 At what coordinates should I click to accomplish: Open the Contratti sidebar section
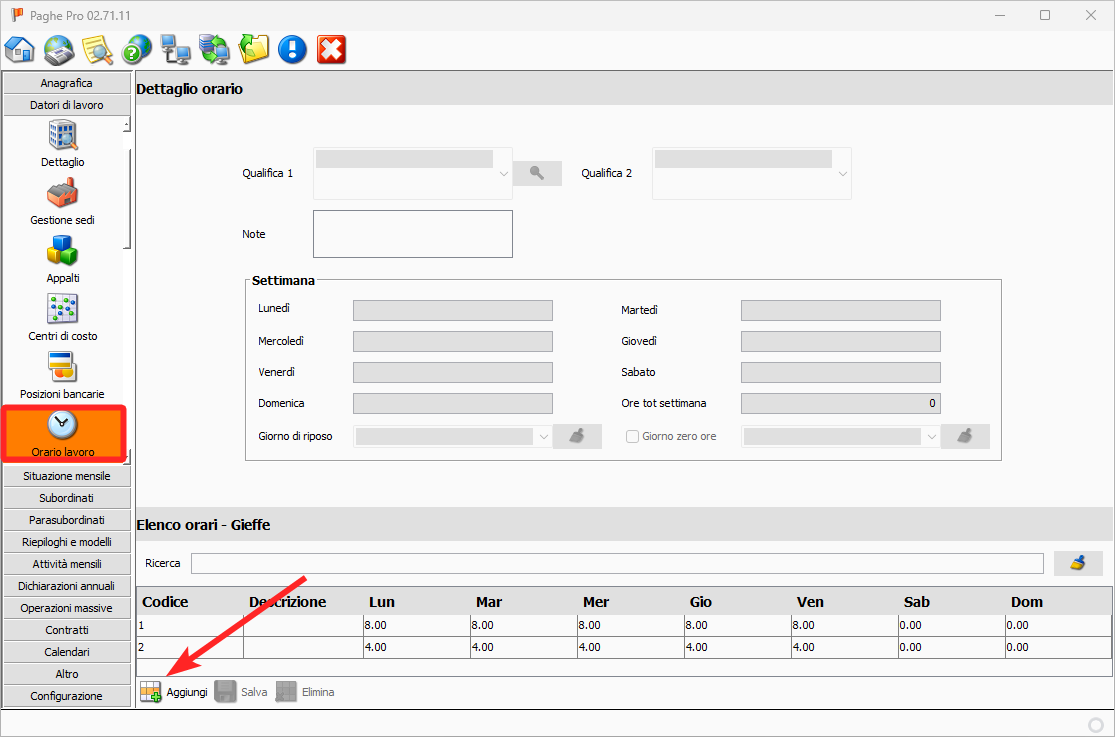tap(67, 630)
